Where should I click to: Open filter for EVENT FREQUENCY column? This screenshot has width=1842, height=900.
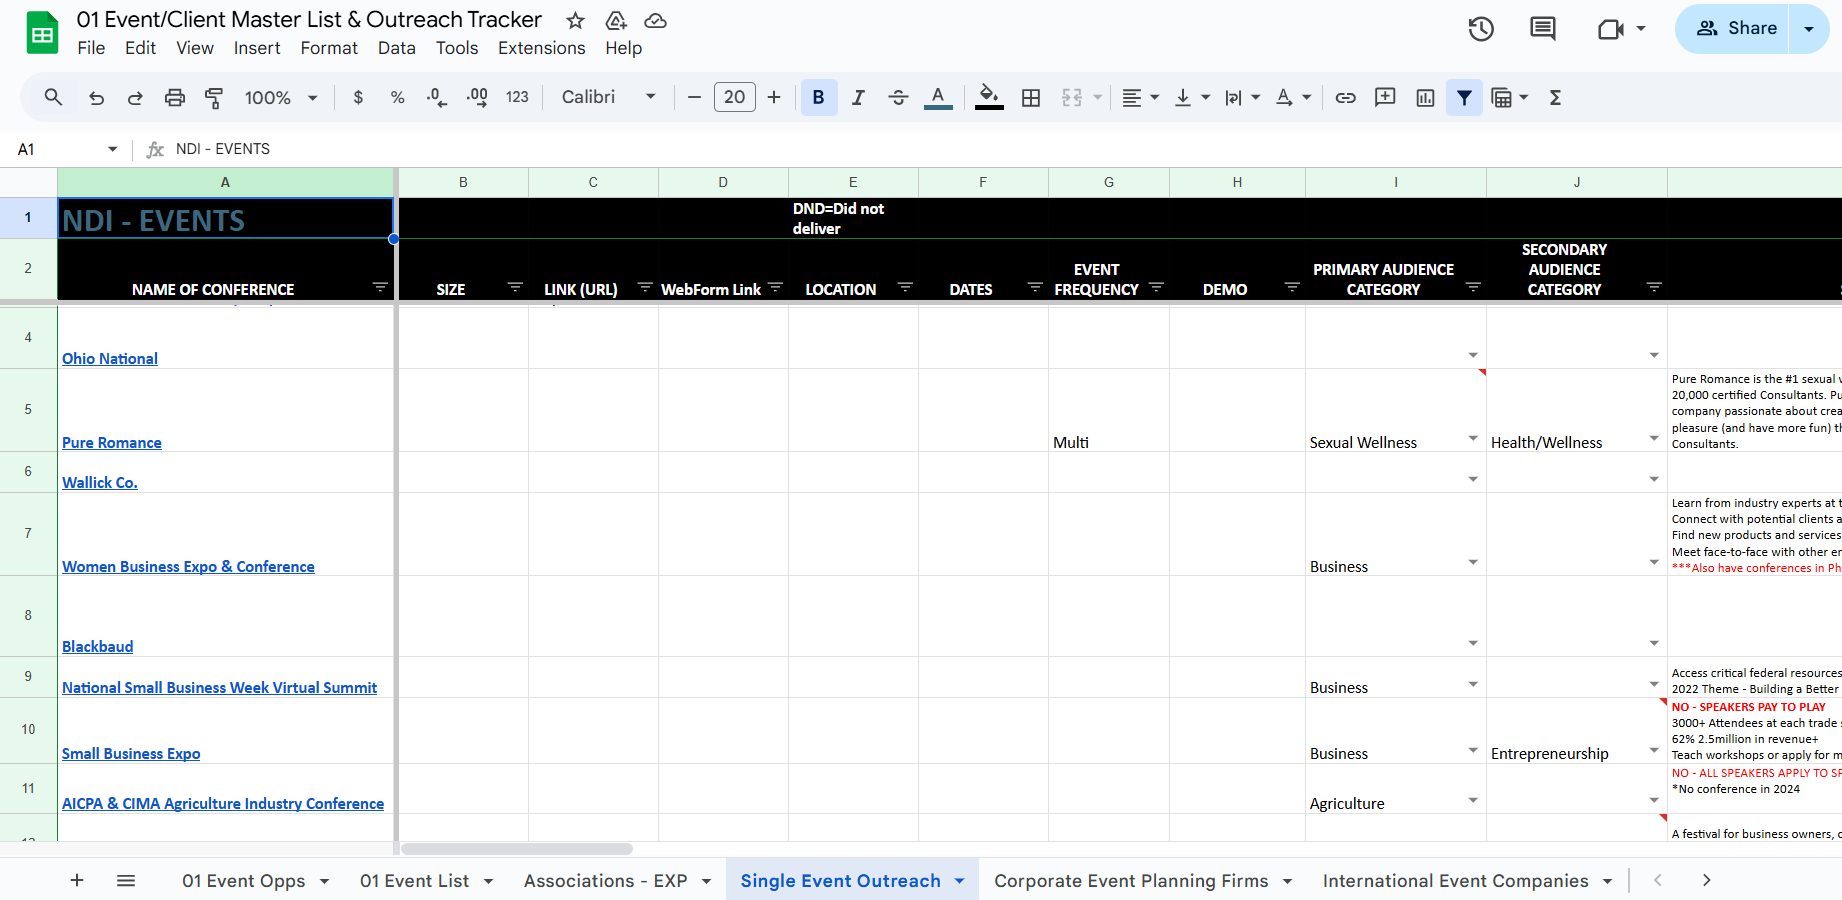point(1156,288)
